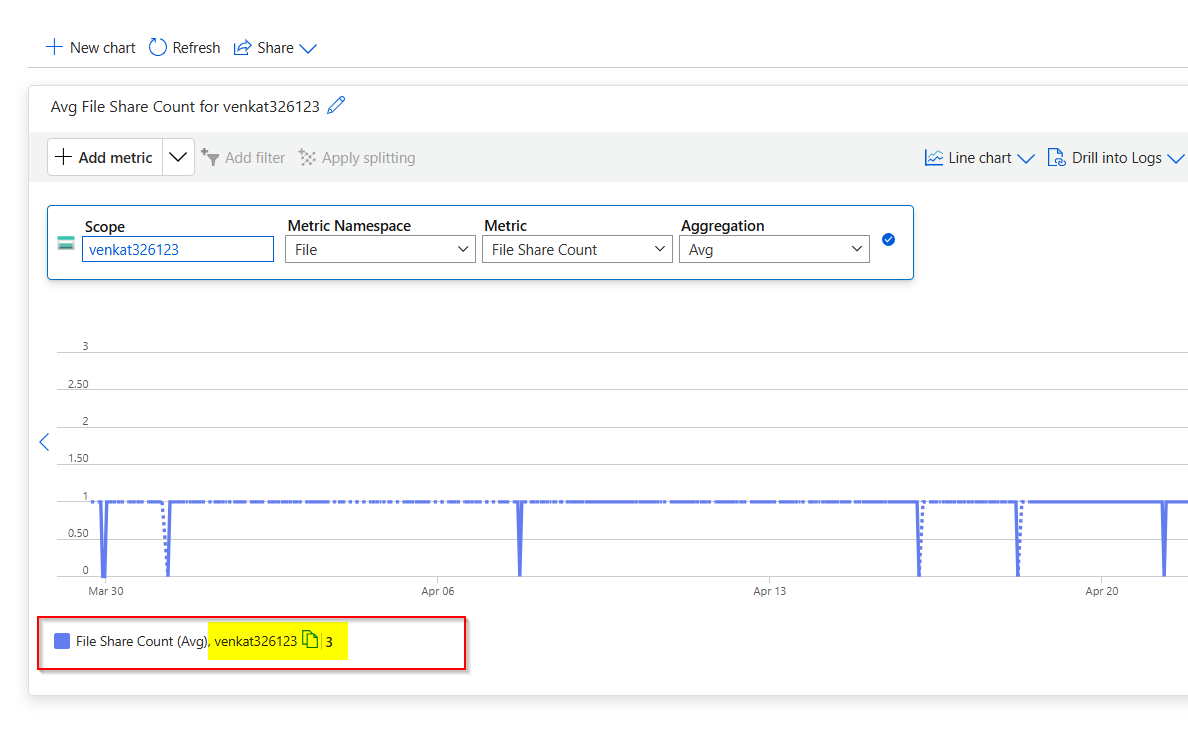Open the Avg aggregation dropdown
Viewport: 1188px width, 731px height.
pos(774,249)
